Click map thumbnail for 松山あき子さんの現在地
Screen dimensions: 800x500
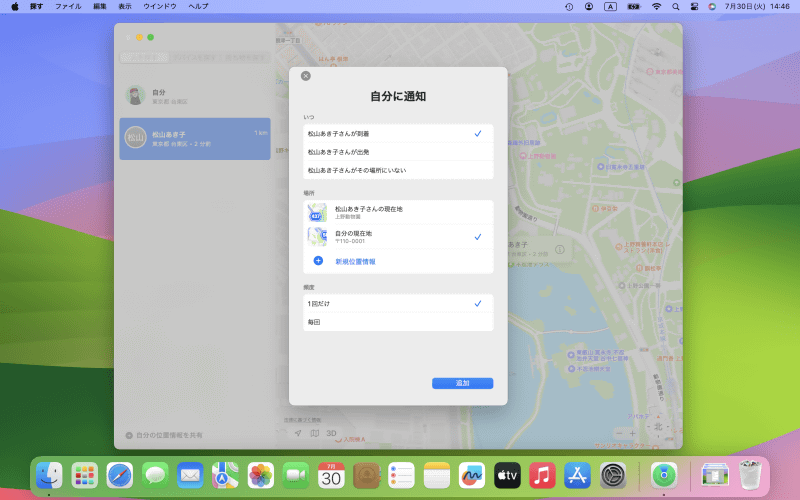pyautogui.click(x=317, y=212)
